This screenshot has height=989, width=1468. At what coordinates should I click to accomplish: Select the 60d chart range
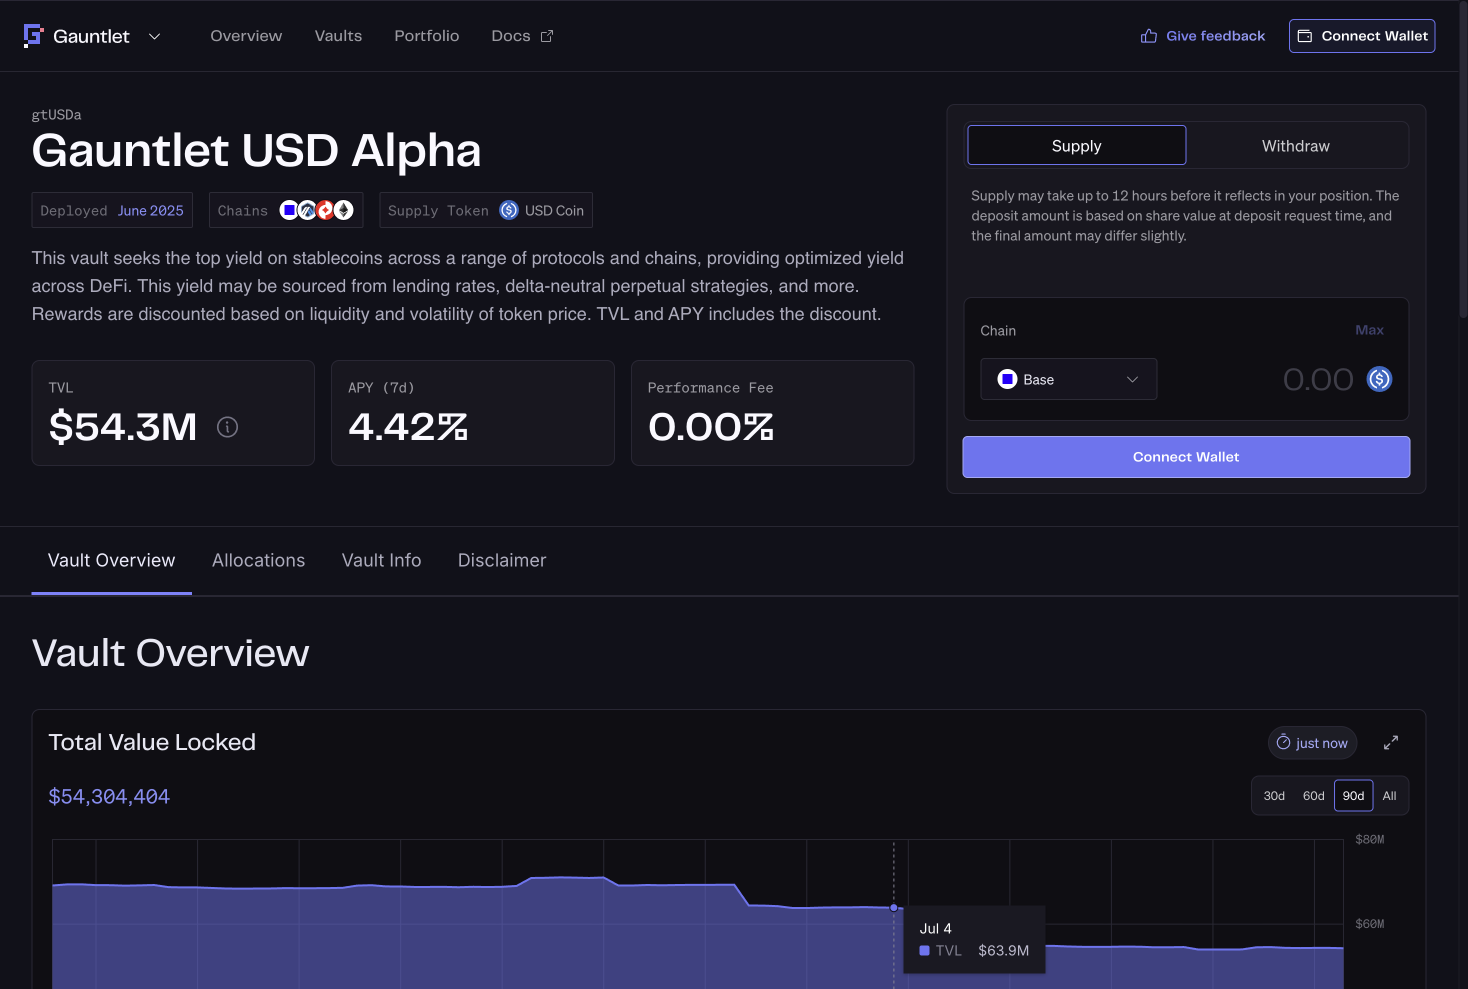1314,796
